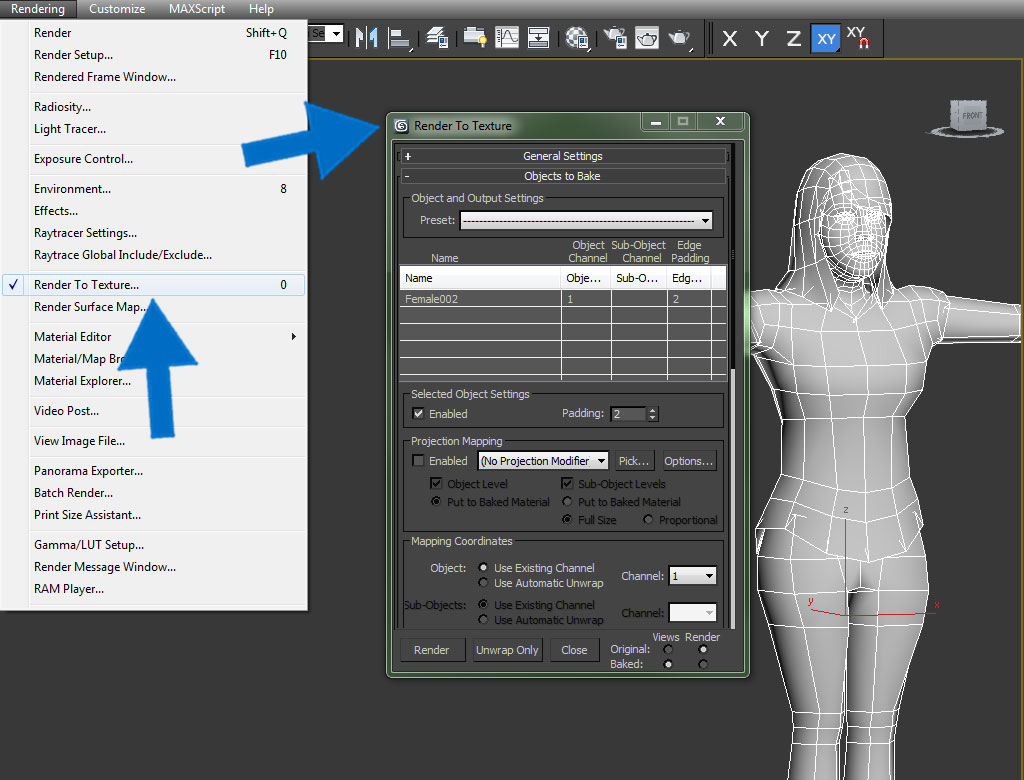Viewport: 1024px width, 780px height.
Task: Uncheck Enabled under Selected Object Settings
Action: click(418, 414)
